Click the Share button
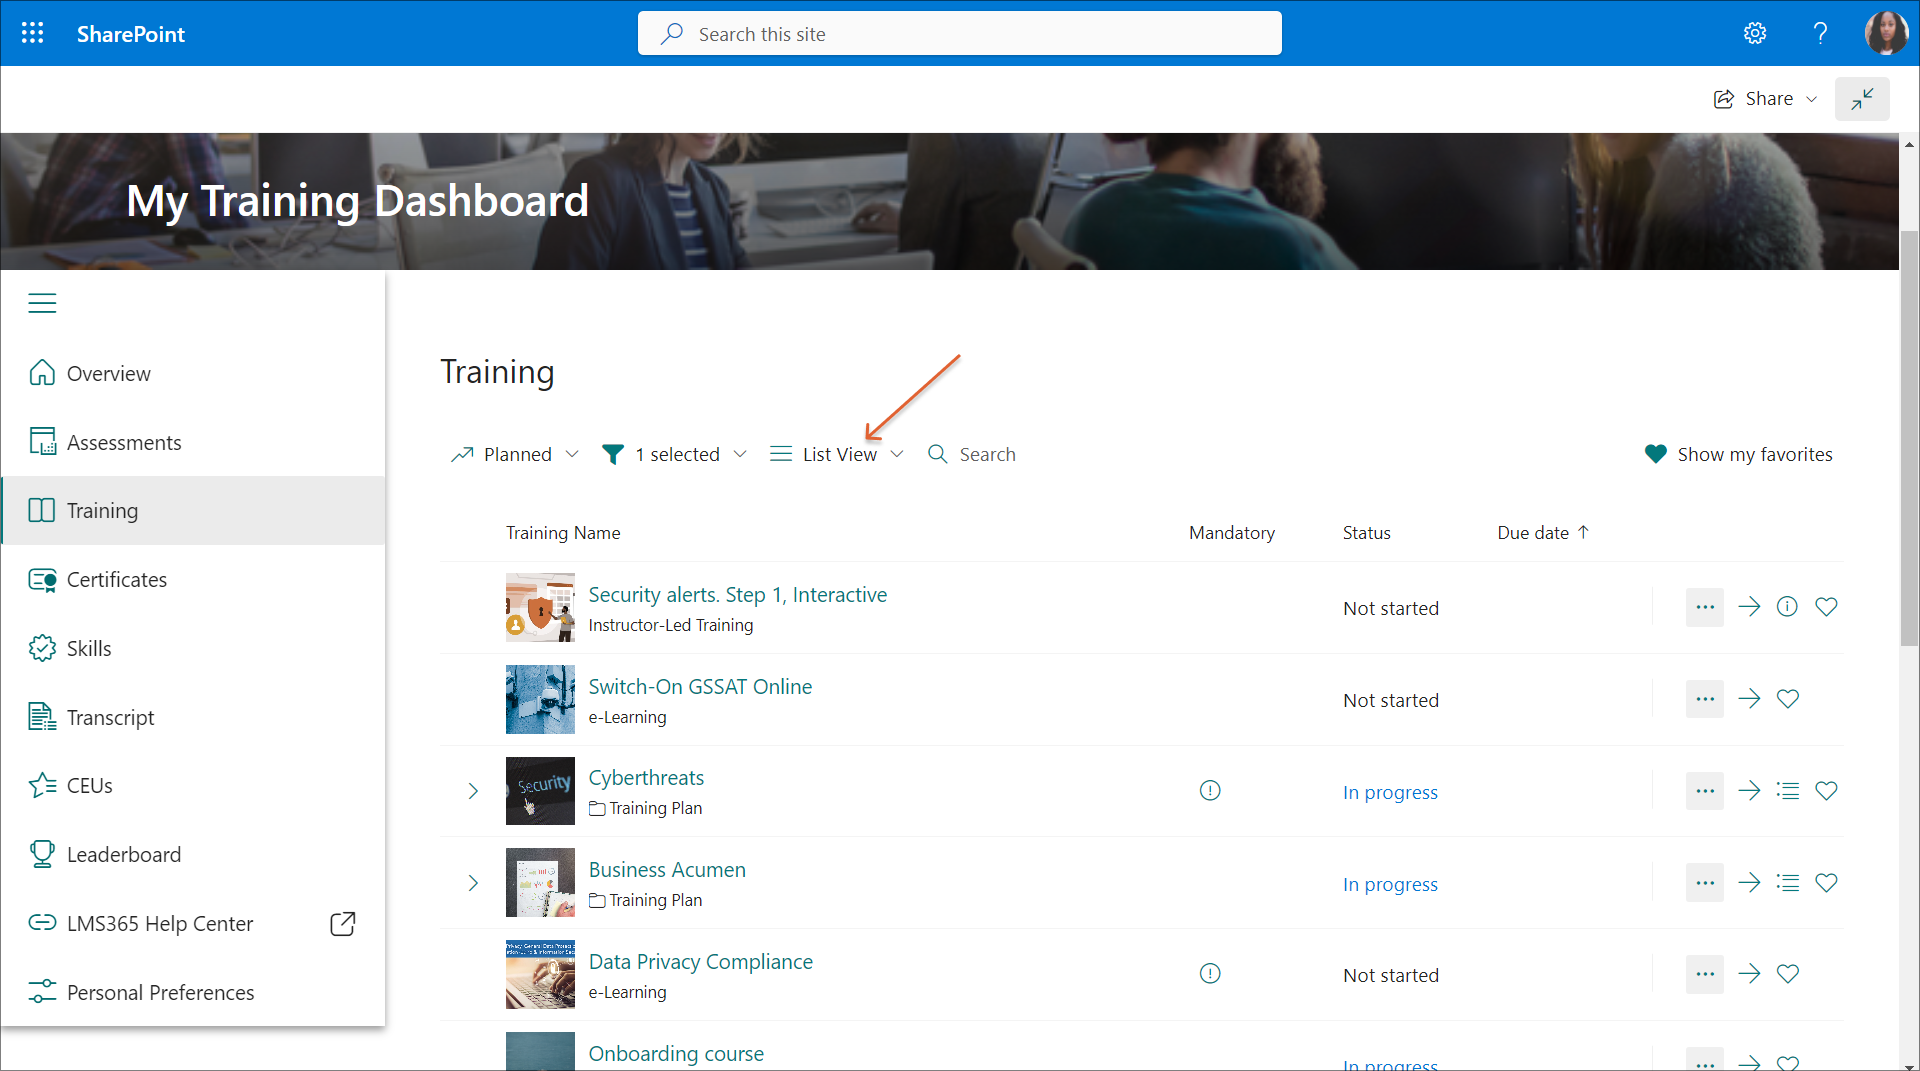The image size is (1920, 1071). click(x=1765, y=99)
